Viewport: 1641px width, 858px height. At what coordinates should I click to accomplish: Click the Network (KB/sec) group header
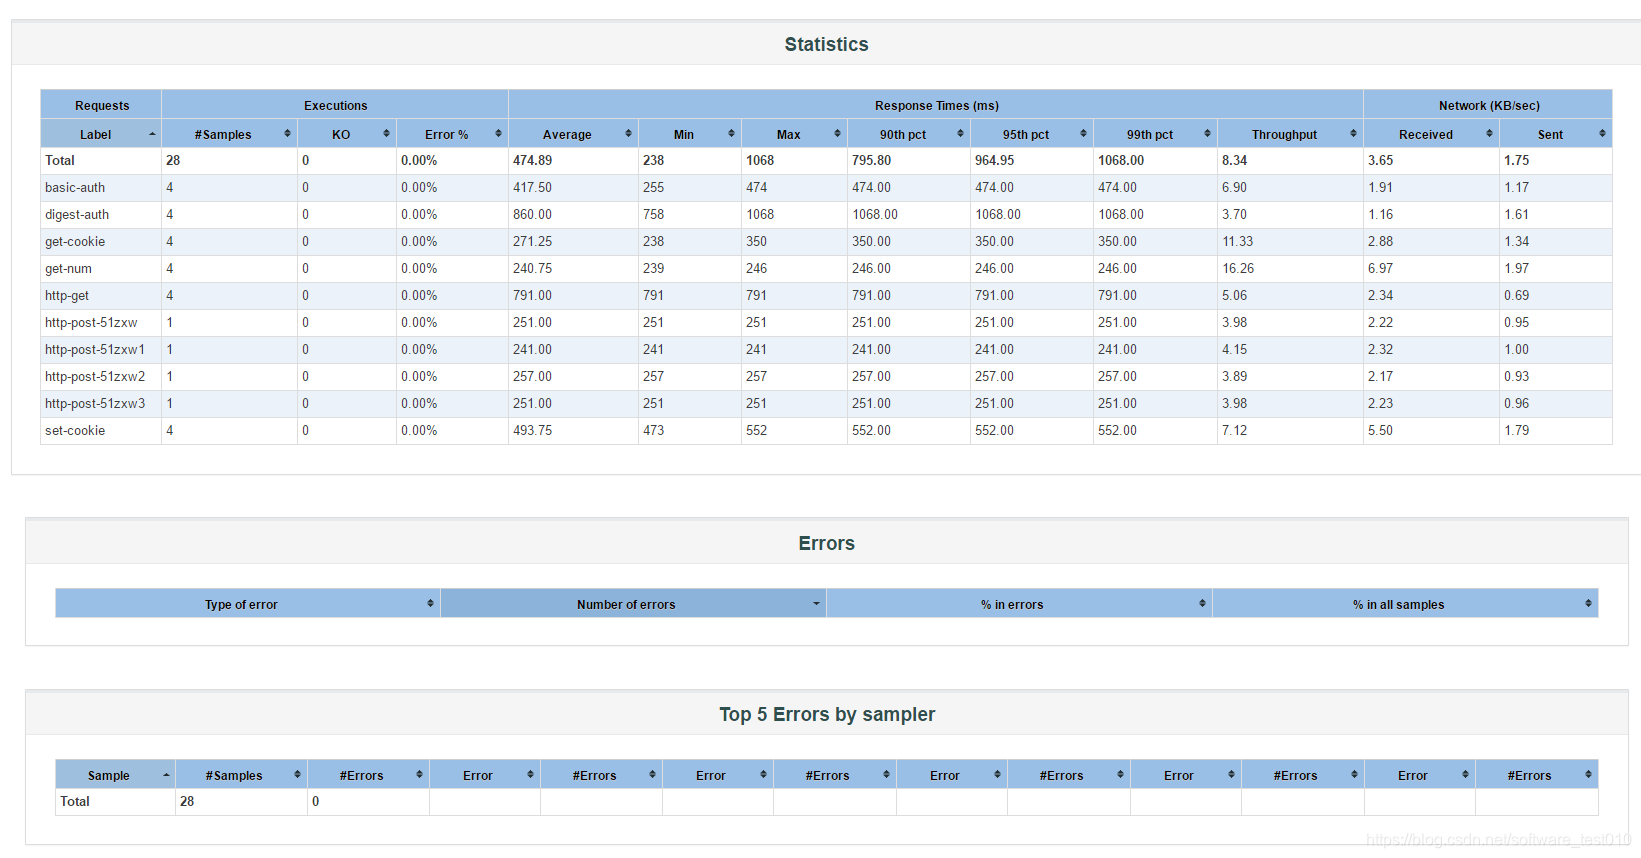(x=1488, y=105)
